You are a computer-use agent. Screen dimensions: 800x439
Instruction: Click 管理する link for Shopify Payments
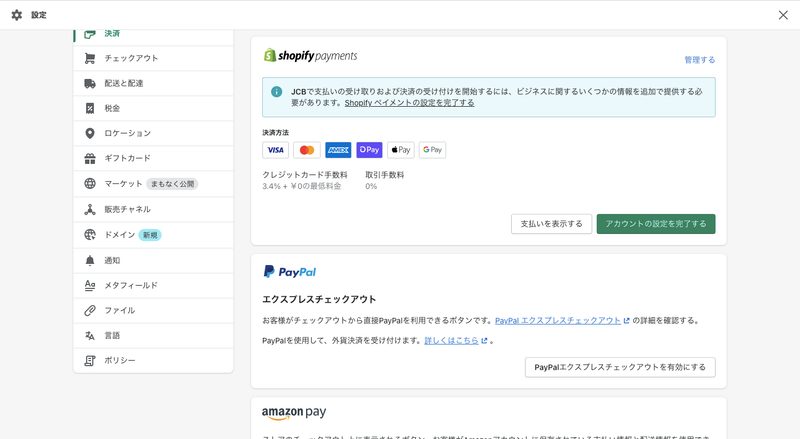click(699, 60)
